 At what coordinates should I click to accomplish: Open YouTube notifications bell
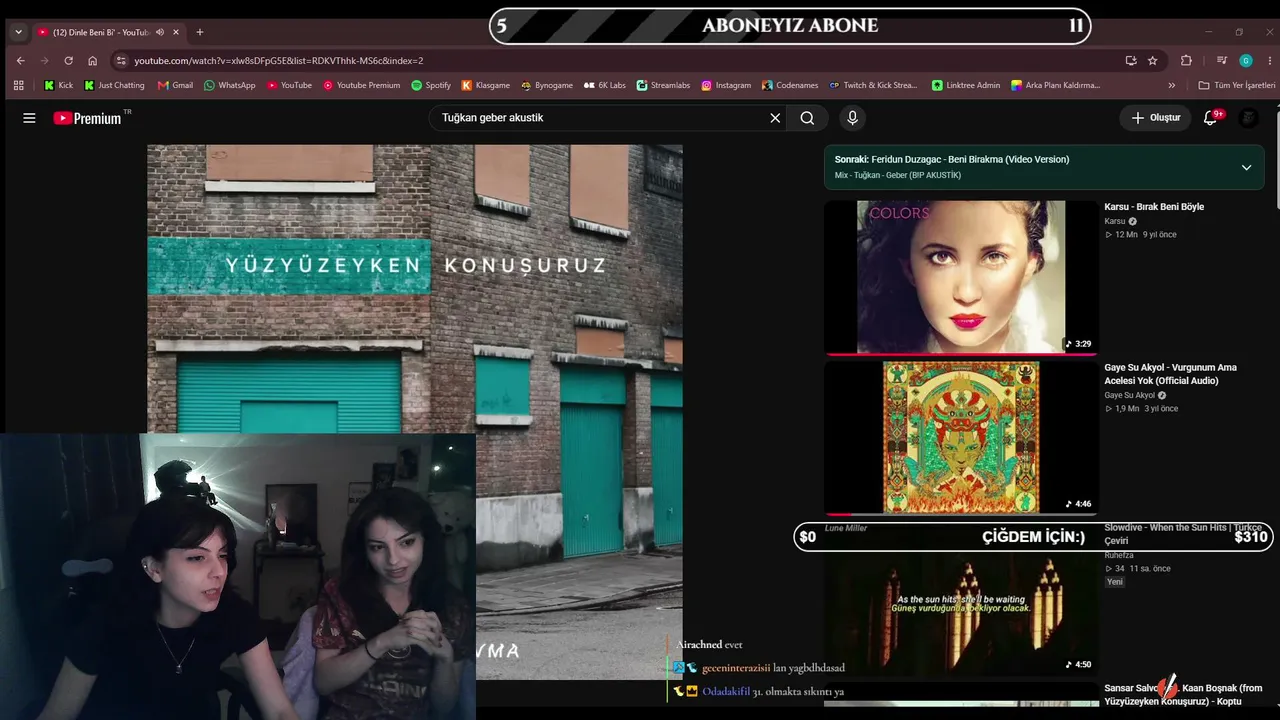pyautogui.click(x=1211, y=118)
